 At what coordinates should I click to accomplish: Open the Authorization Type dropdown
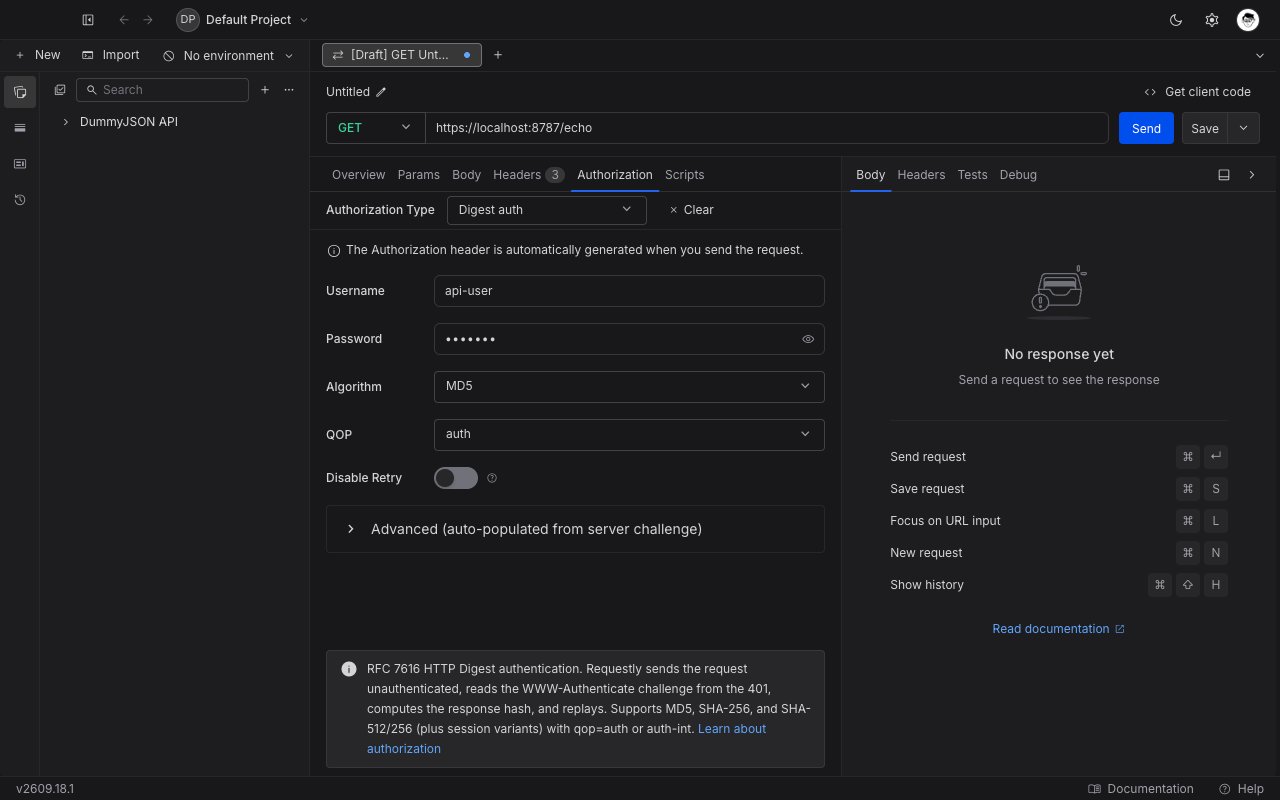point(546,210)
